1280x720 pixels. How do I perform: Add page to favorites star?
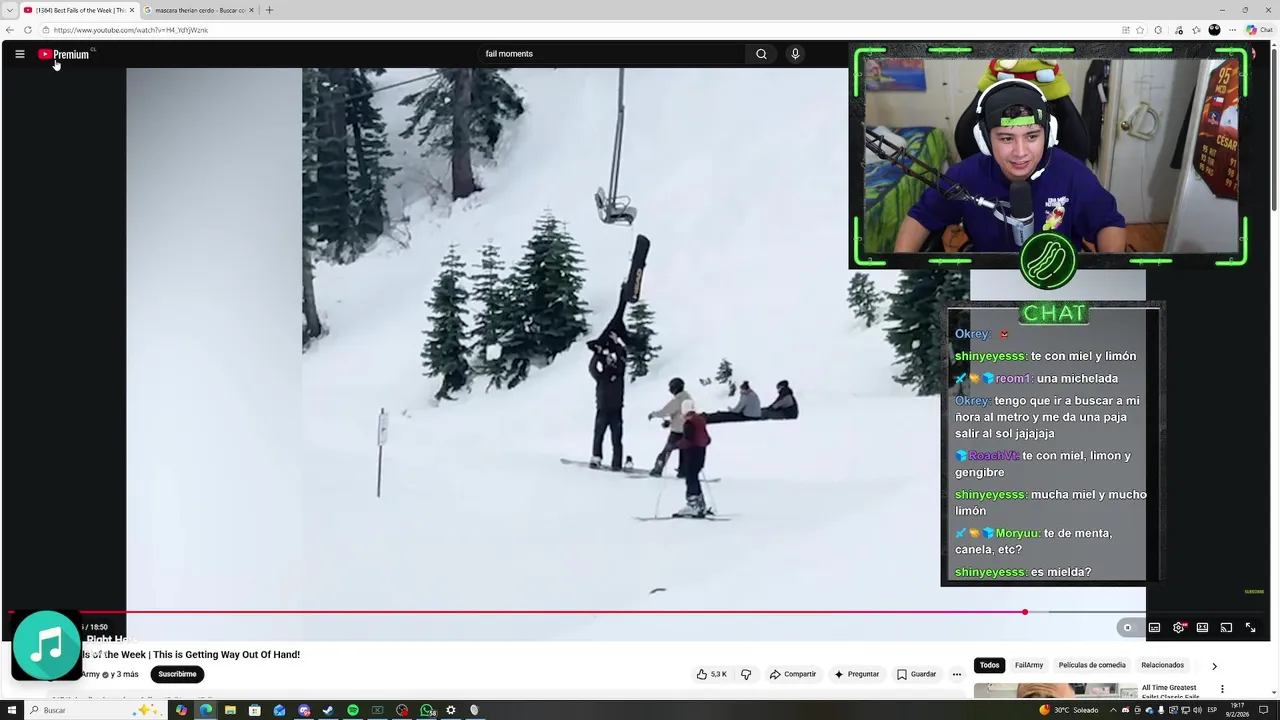coord(1140,30)
